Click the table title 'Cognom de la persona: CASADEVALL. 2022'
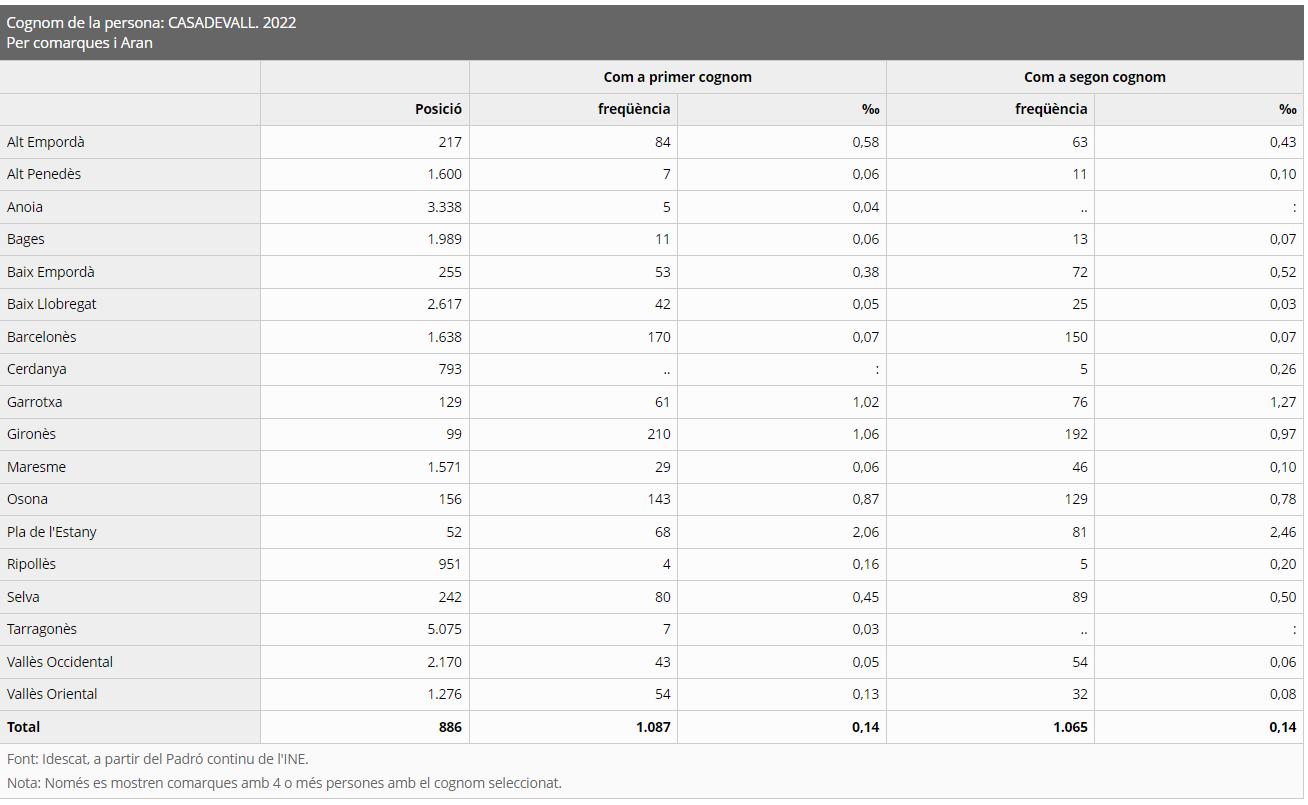1308x805 pixels. point(151,22)
